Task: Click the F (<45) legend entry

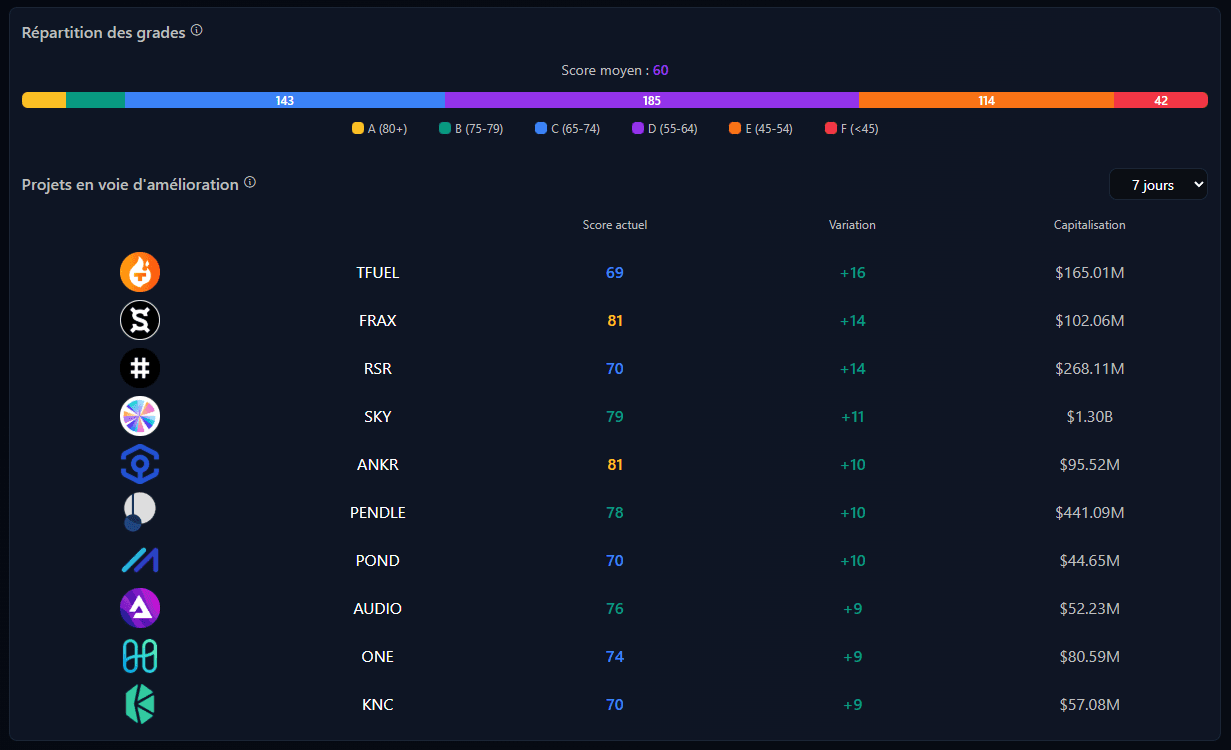Action: 851,129
